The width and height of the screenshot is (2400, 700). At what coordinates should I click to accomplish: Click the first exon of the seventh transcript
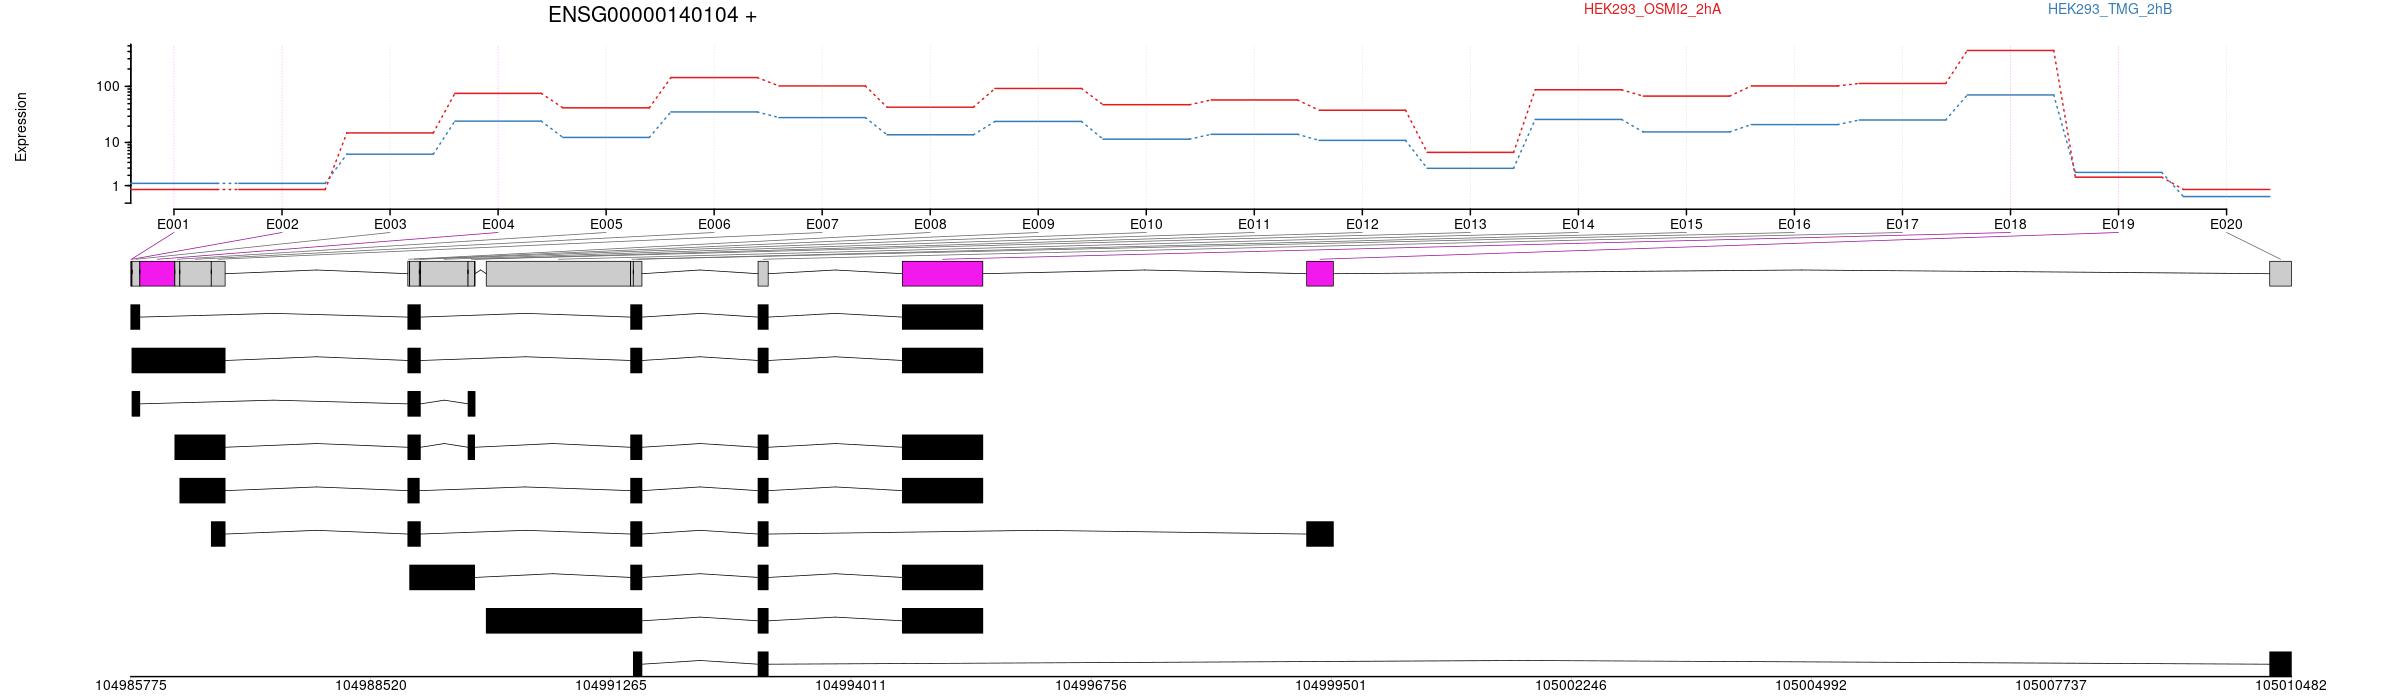(x=442, y=577)
